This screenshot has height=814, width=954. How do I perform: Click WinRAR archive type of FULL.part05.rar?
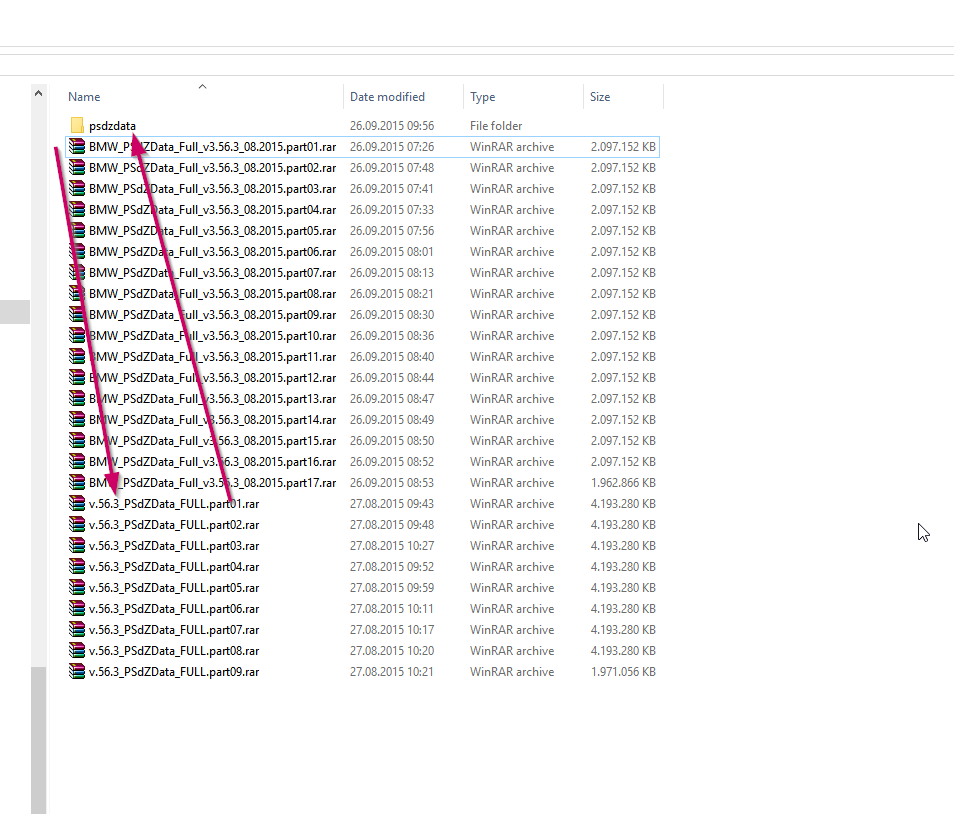coord(512,588)
